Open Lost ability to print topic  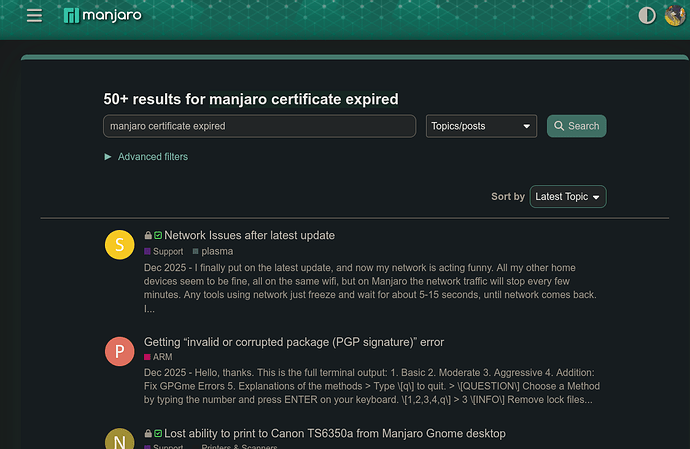pyautogui.click(x=334, y=434)
